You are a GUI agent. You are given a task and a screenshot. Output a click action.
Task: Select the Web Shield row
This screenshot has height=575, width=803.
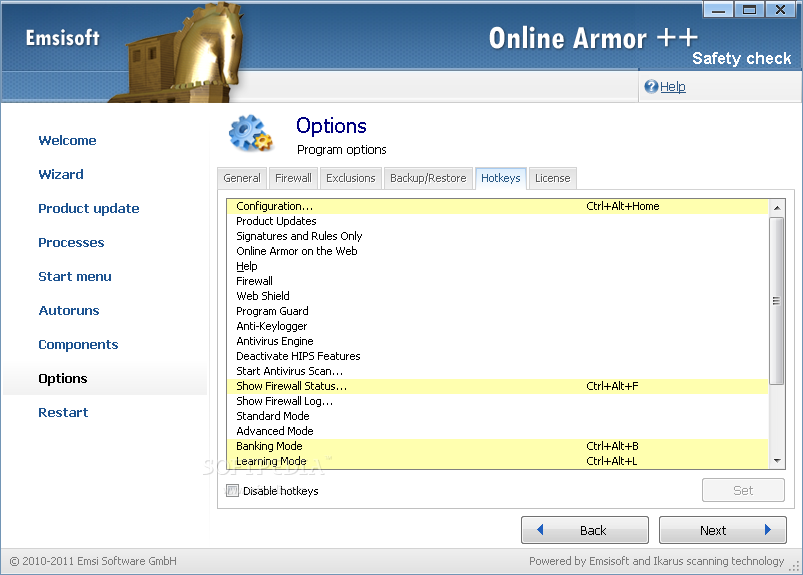tap(497, 296)
